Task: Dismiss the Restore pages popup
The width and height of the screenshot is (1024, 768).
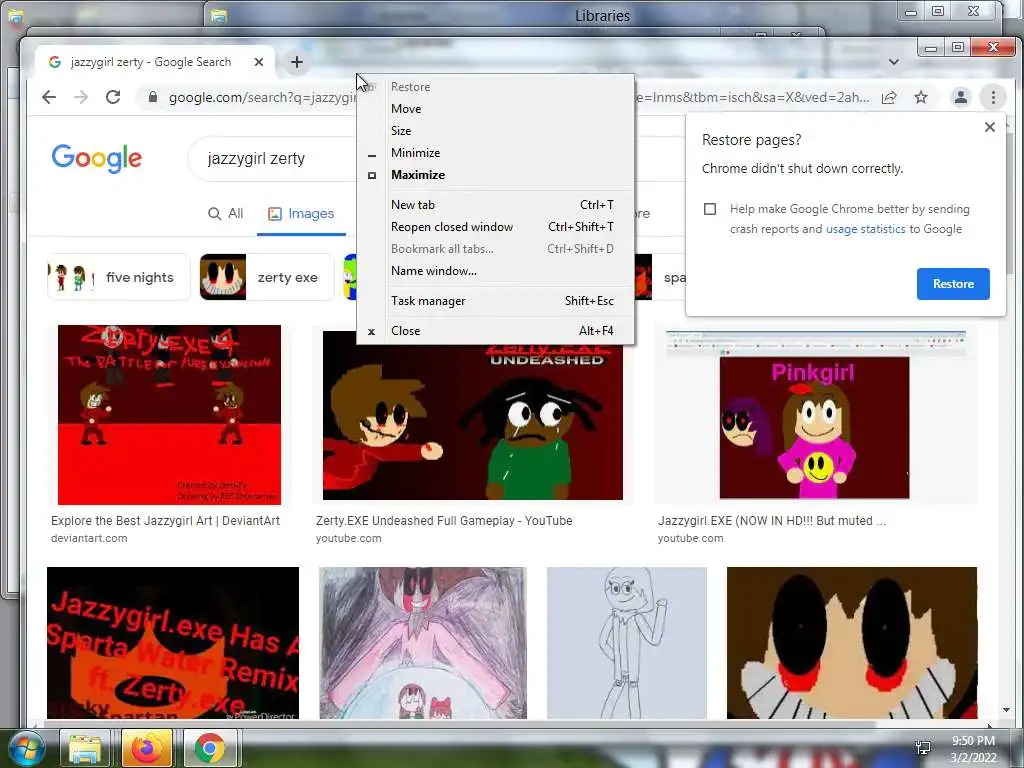Action: (989, 127)
